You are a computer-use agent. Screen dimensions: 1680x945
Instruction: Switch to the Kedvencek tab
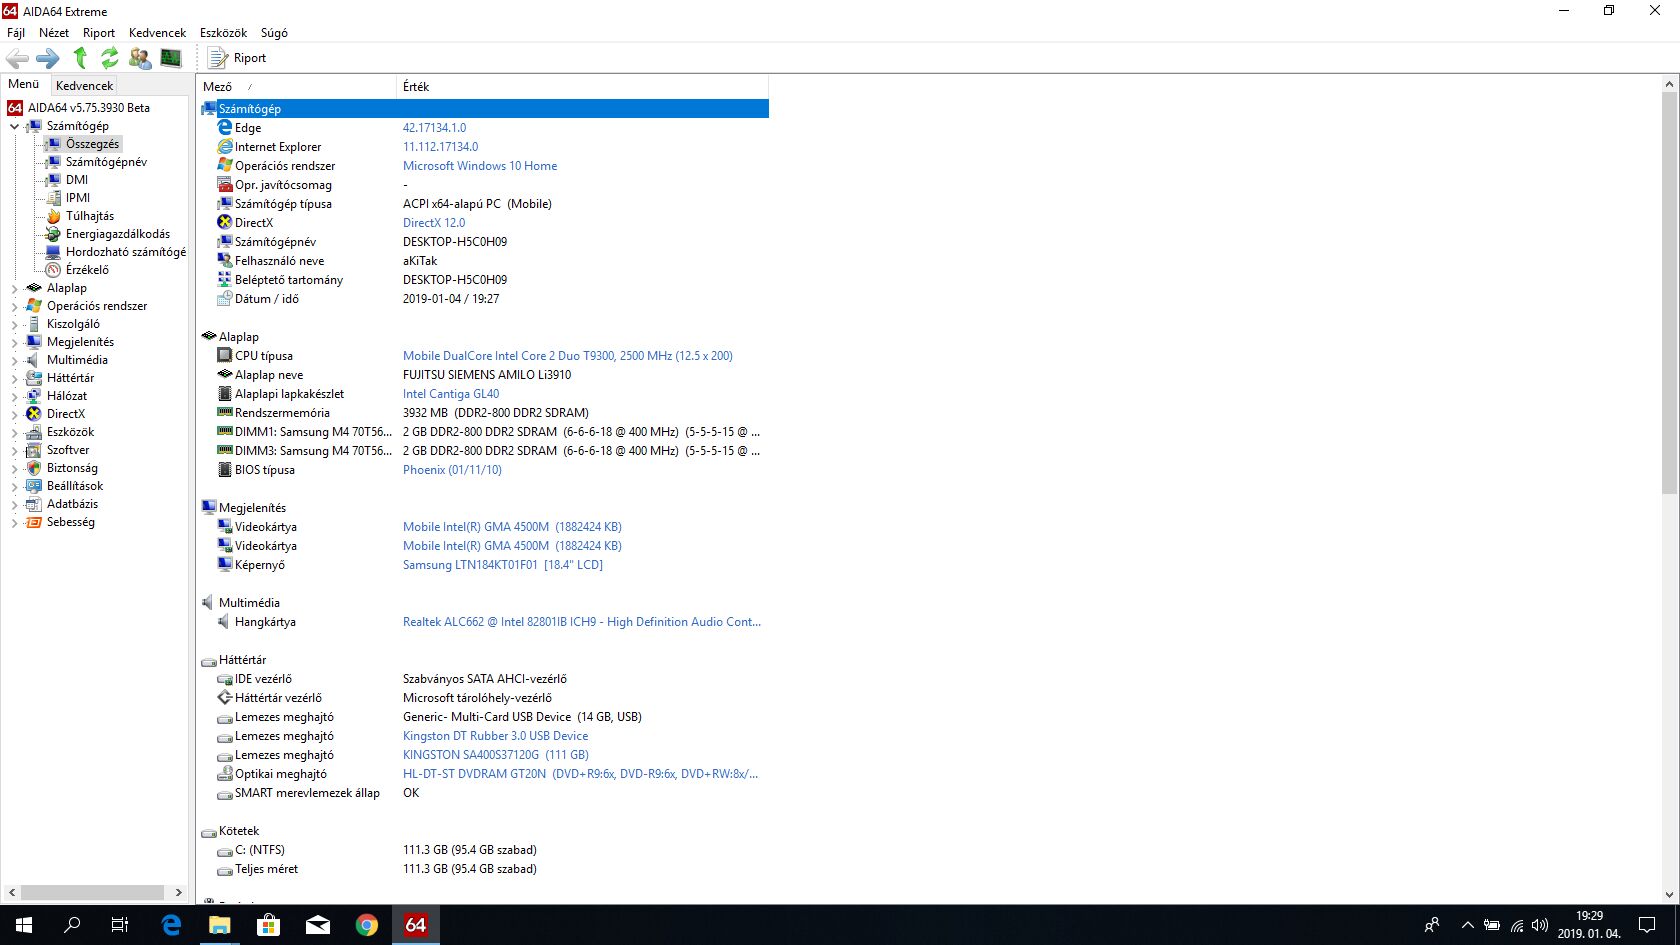click(84, 86)
